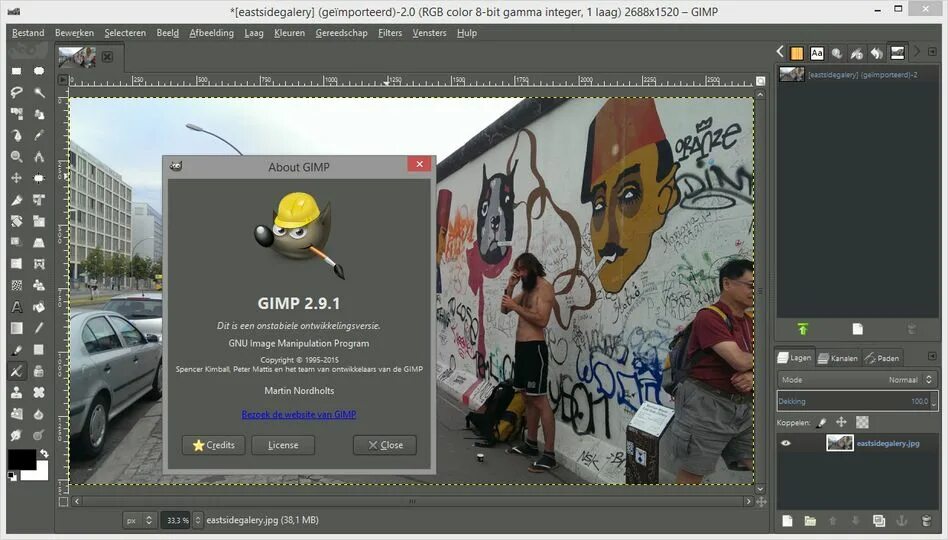Open image menu triangle at ruler corner
948x540 pixels.
[x=63, y=80]
